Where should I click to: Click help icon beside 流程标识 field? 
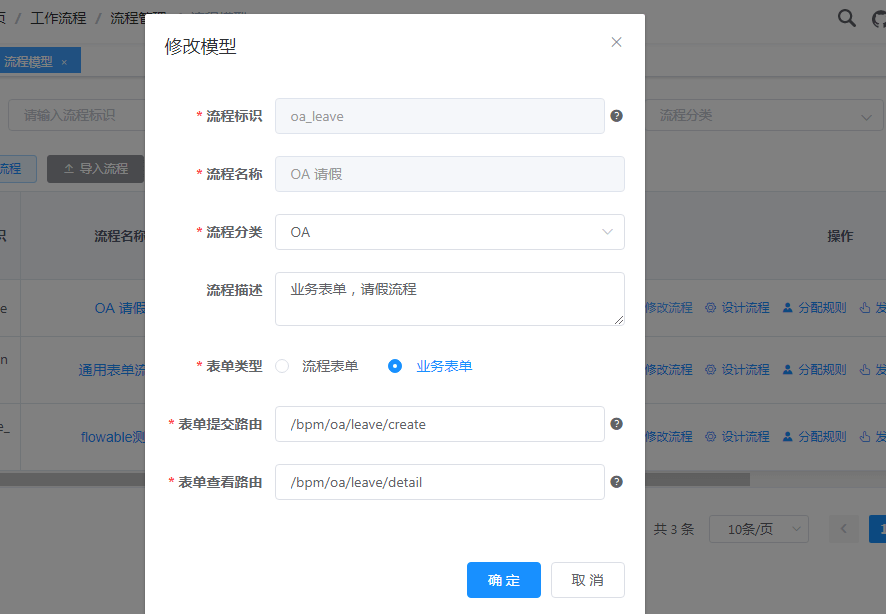pyautogui.click(x=617, y=116)
